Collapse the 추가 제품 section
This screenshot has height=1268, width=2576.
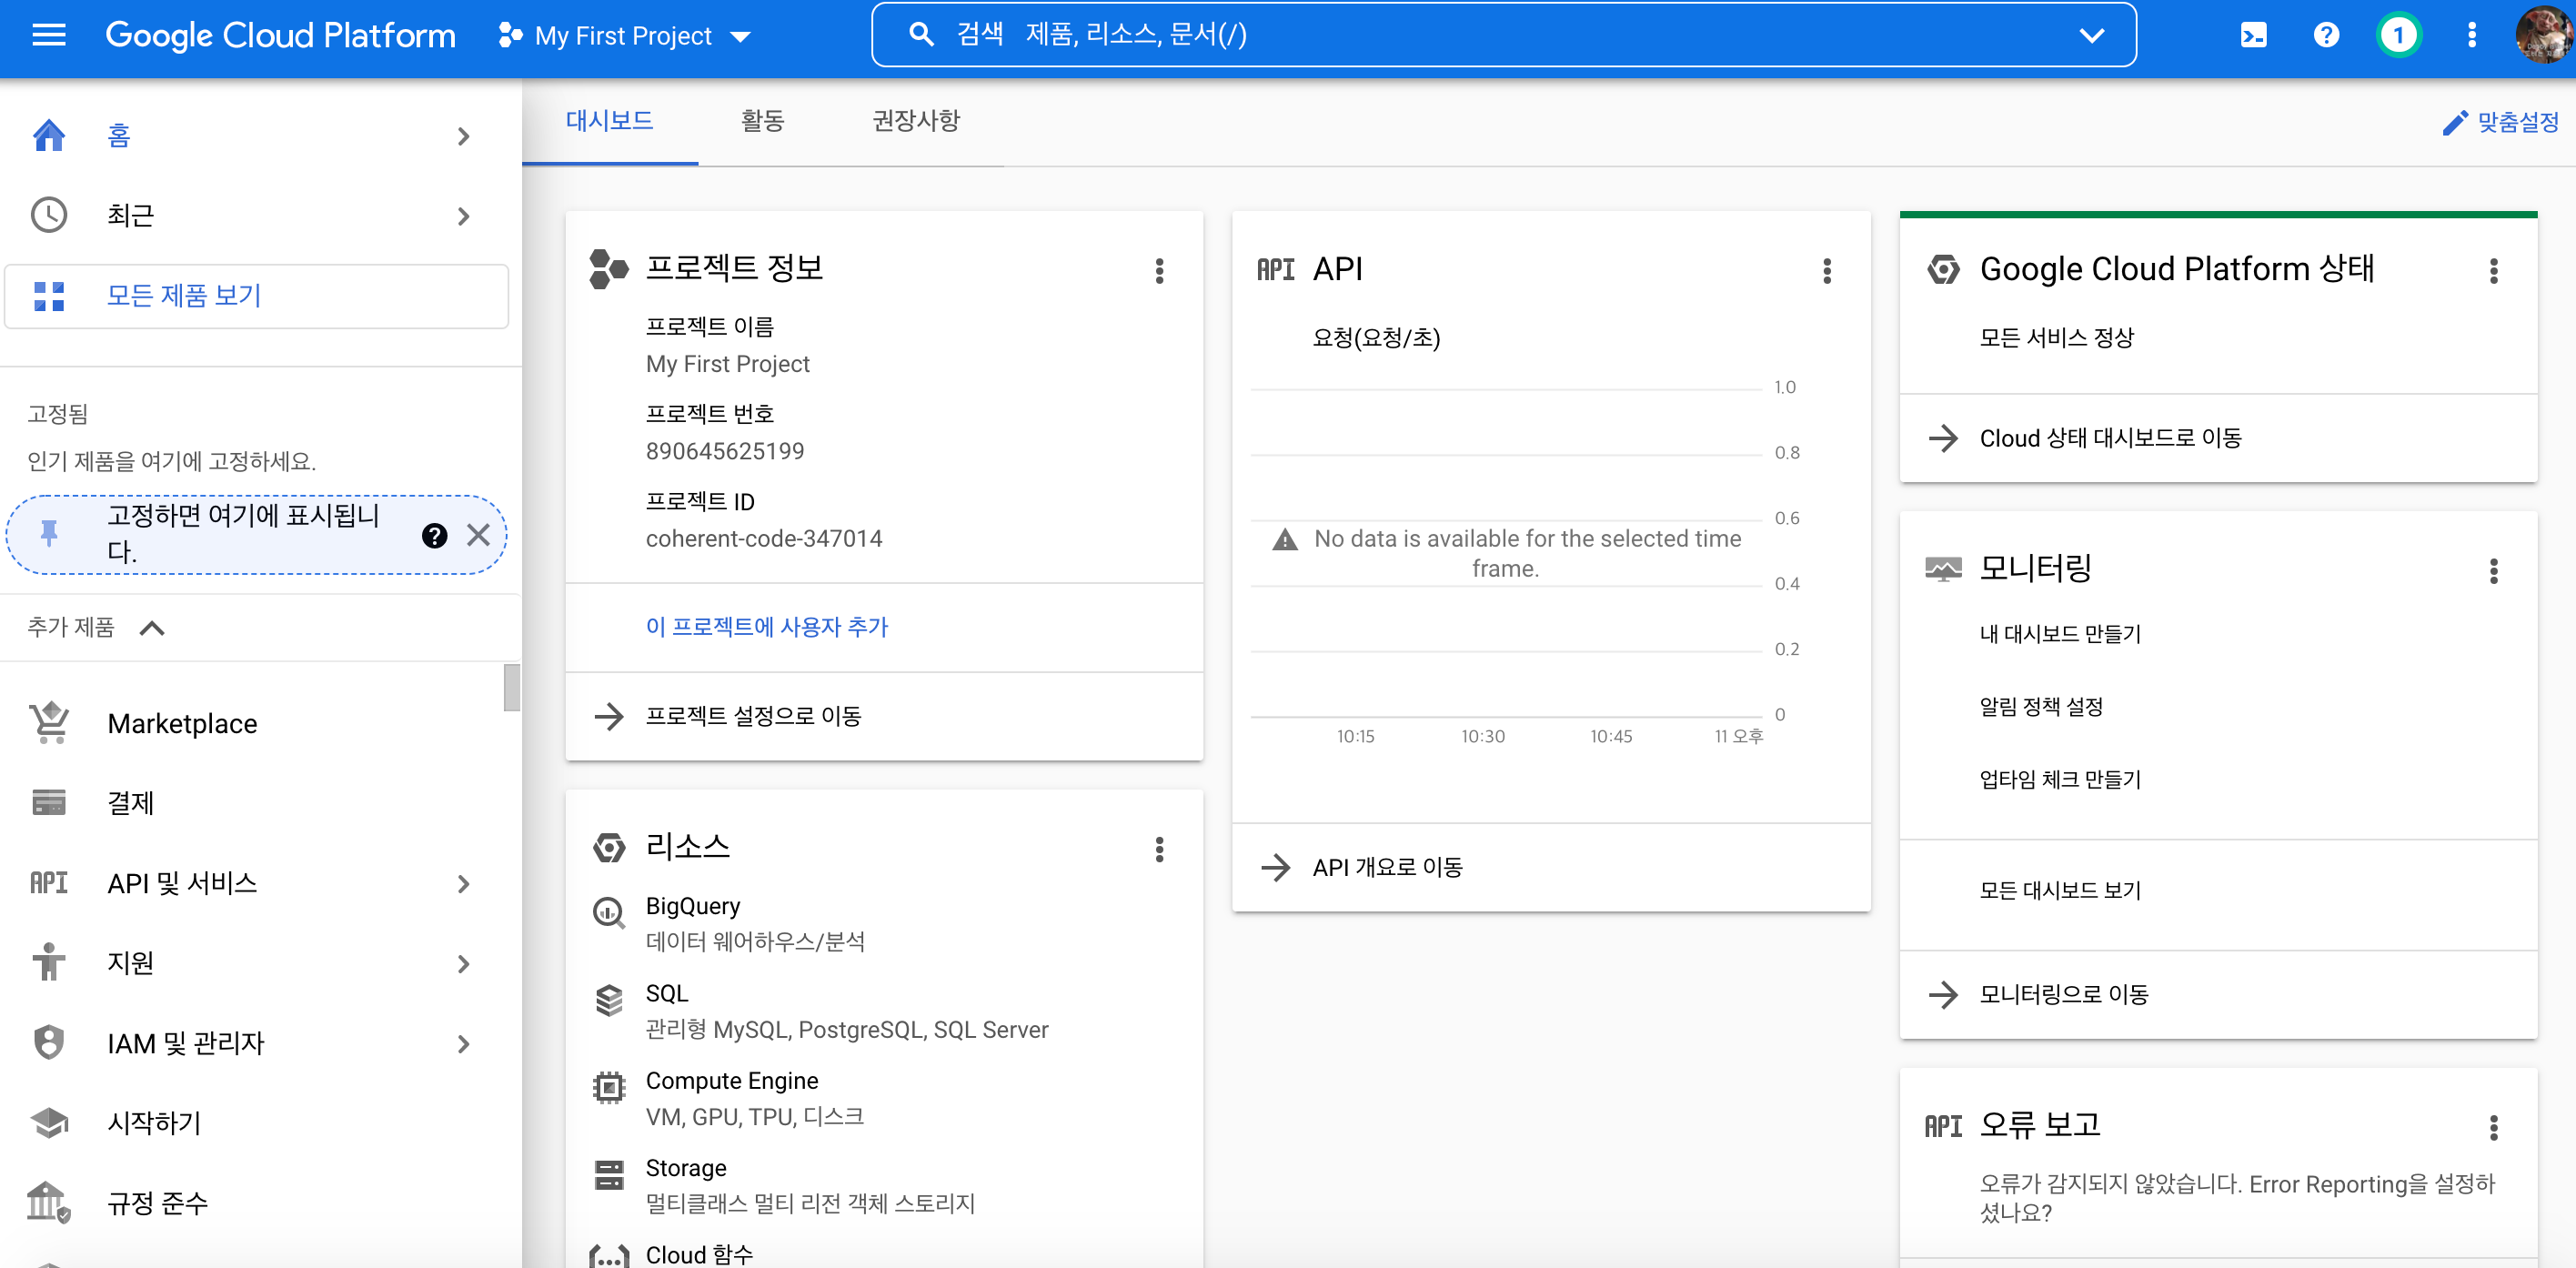tap(152, 628)
